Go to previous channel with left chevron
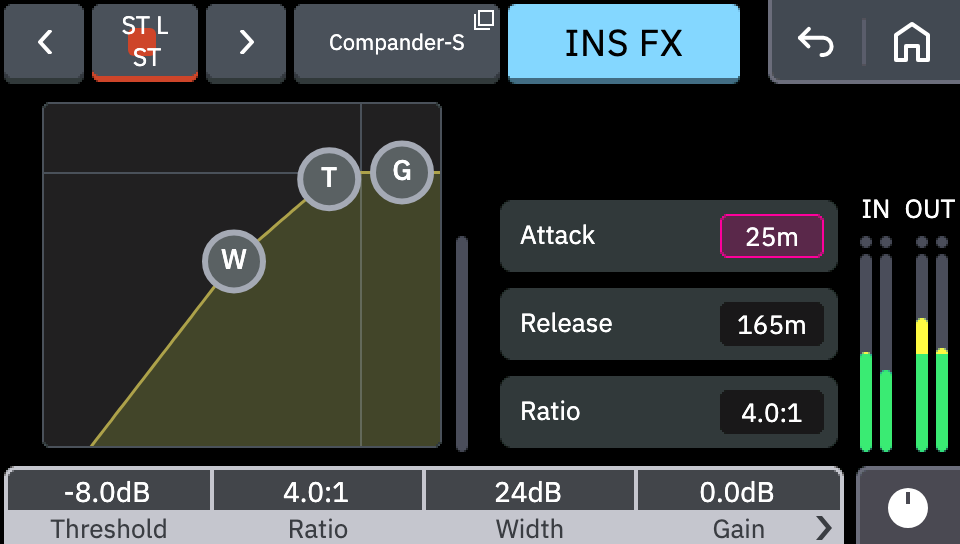This screenshot has height=544, width=960. (x=44, y=43)
